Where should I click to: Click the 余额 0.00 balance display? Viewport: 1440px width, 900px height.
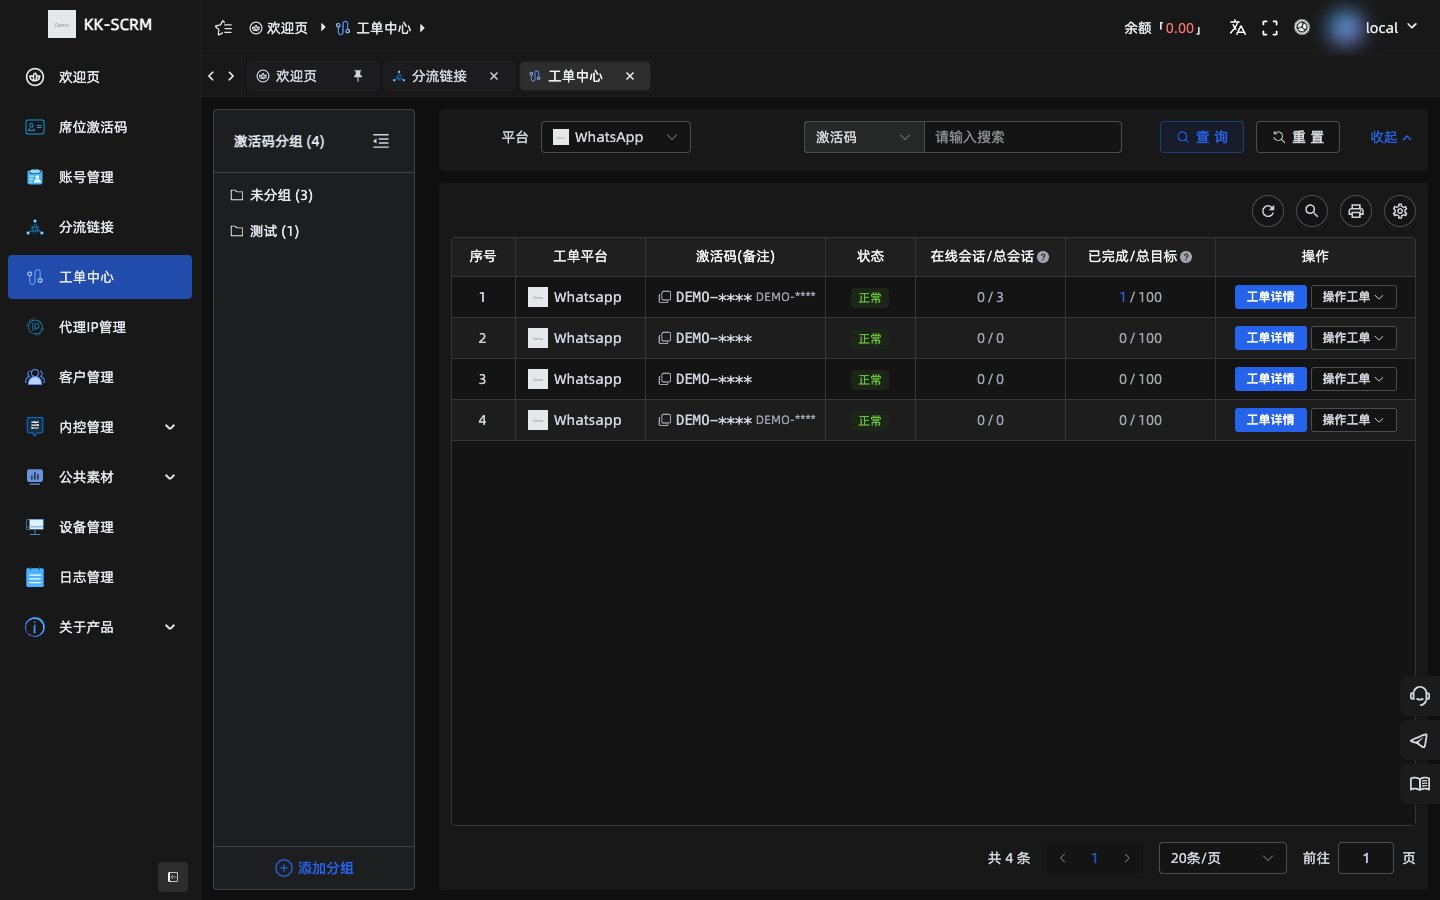pos(1163,28)
